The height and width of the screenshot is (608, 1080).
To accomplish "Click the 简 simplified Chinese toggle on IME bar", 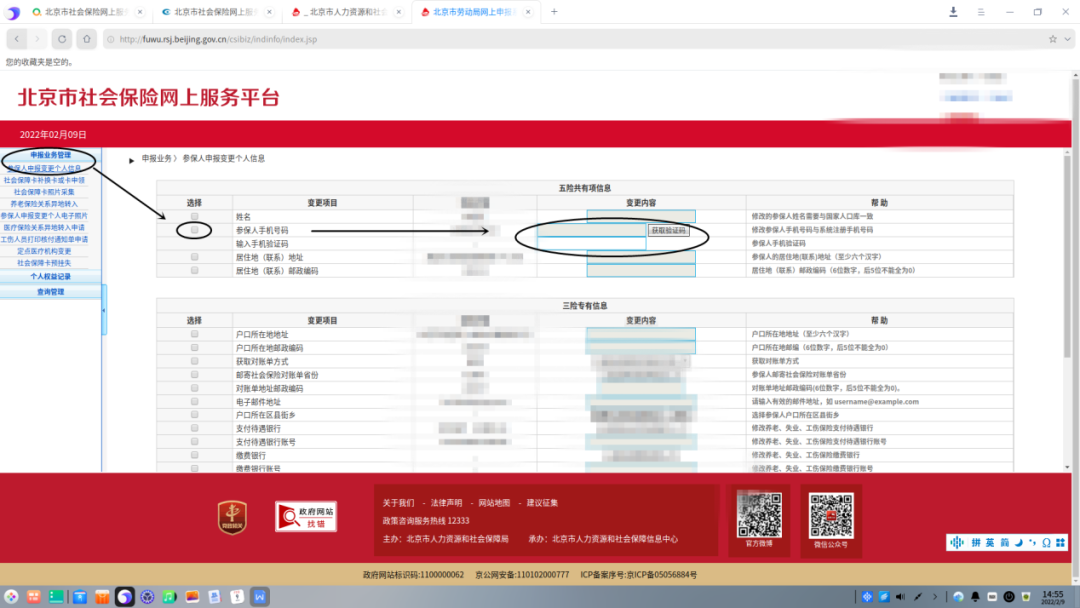I will [1004, 543].
